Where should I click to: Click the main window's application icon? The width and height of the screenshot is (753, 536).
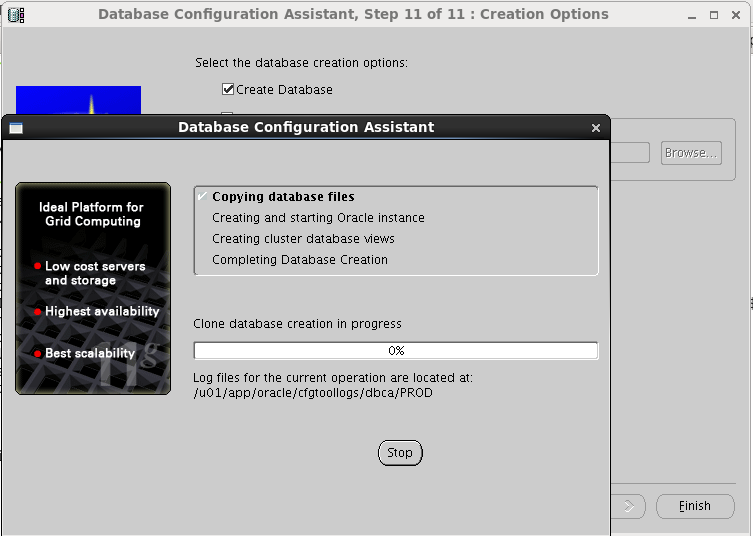(16, 14)
